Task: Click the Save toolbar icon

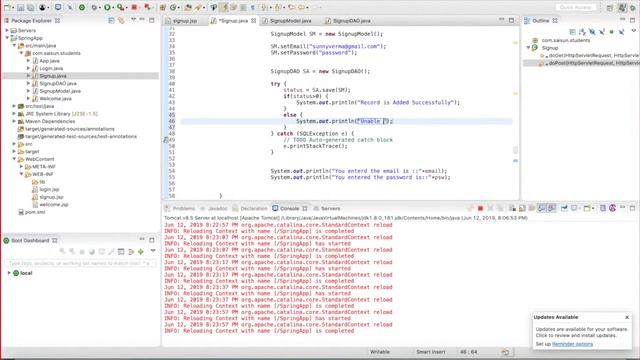Action: (x=21, y=7)
